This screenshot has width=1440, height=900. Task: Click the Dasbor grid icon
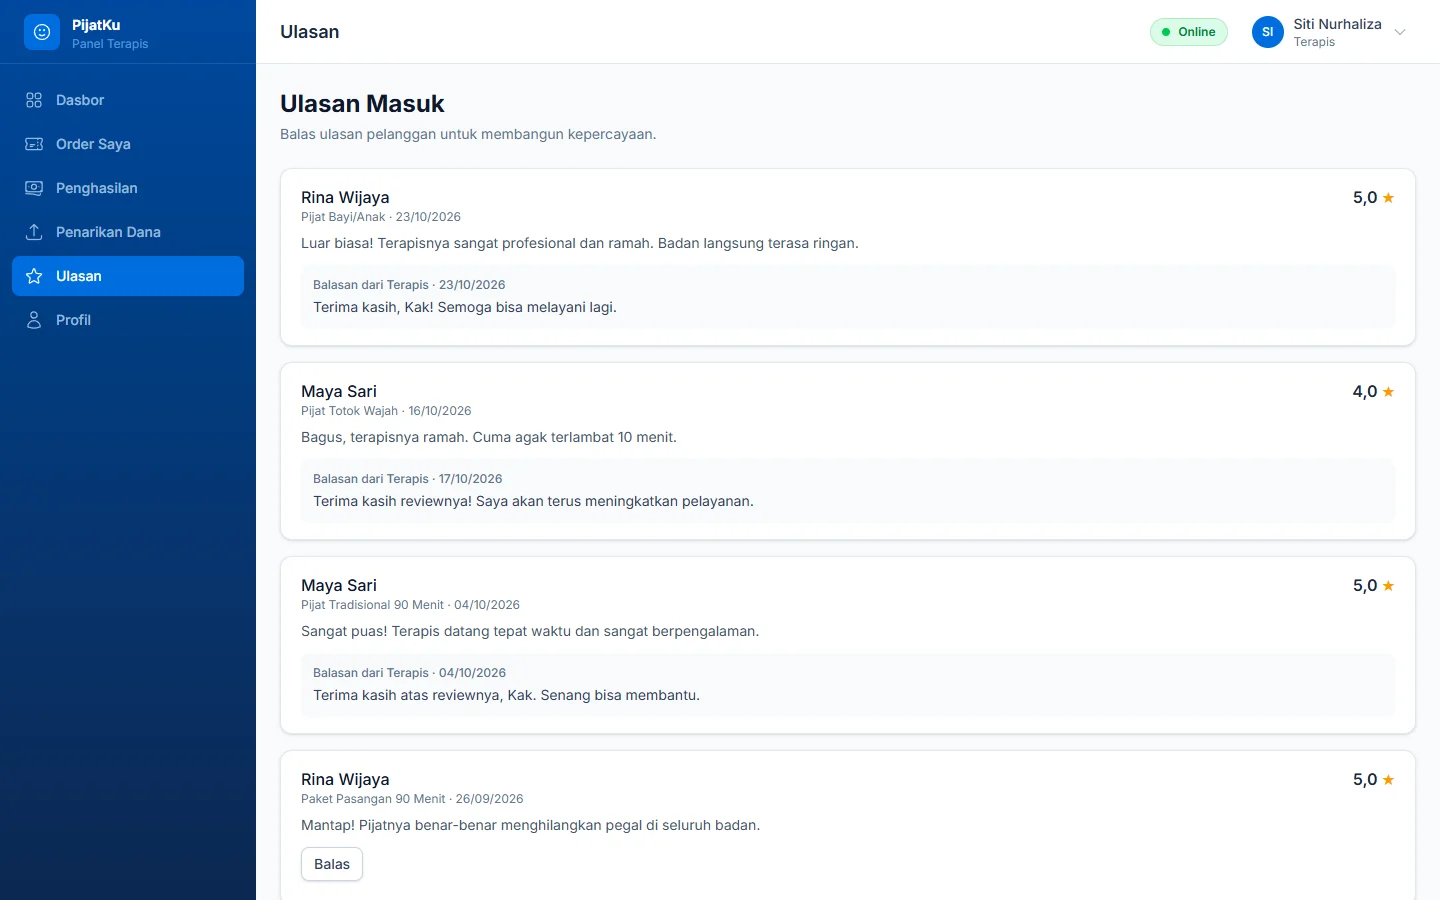tap(34, 100)
